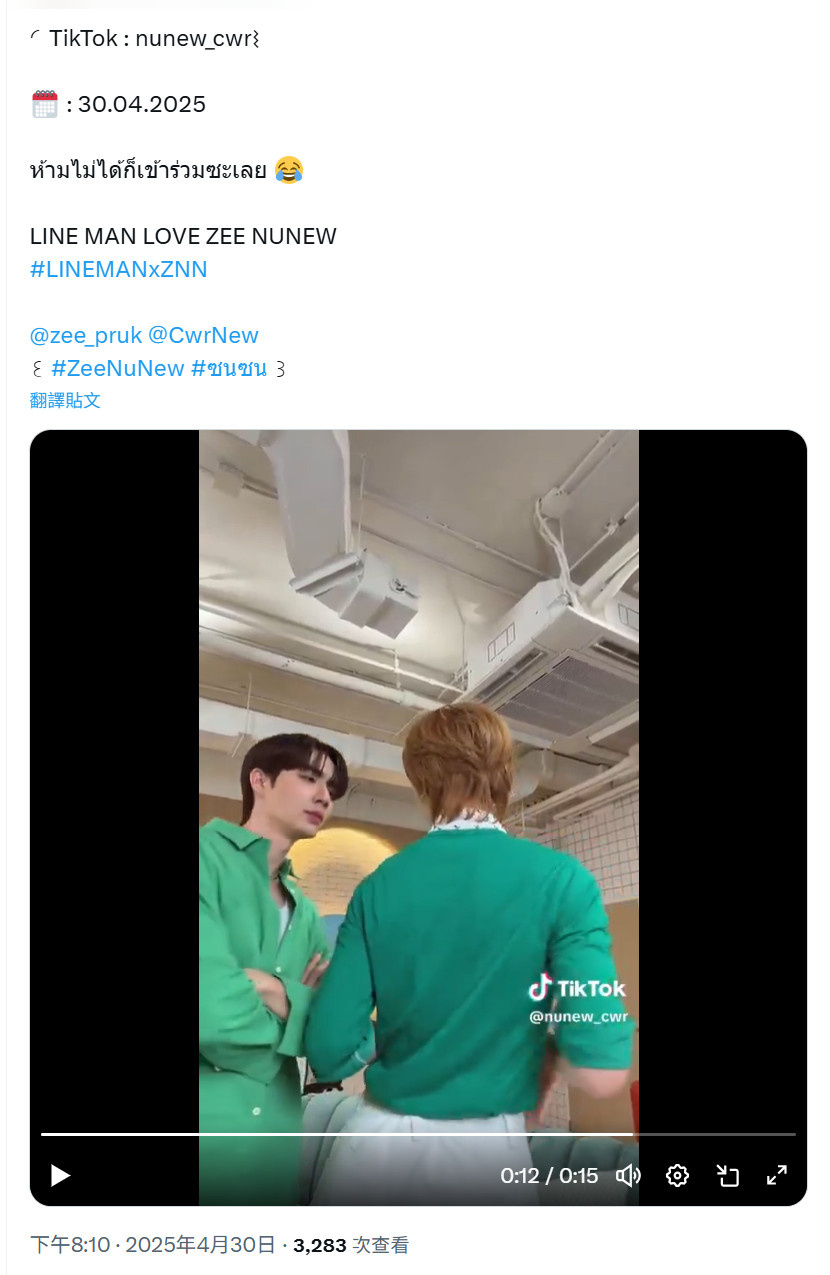Click the TikTok logo watermark in the video
This screenshot has width=830, height=1275.
pyautogui.click(x=577, y=988)
